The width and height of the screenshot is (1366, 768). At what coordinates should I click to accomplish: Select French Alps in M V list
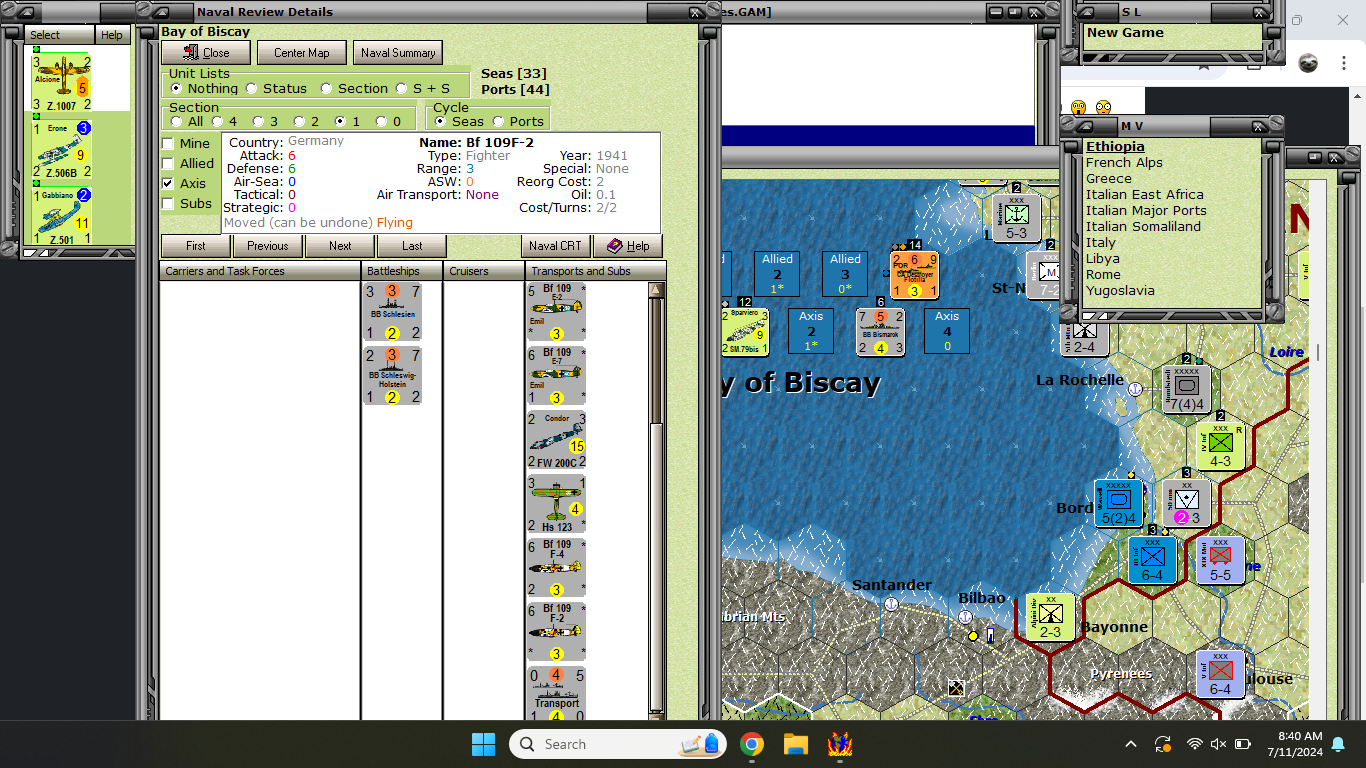tap(1124, 163)
